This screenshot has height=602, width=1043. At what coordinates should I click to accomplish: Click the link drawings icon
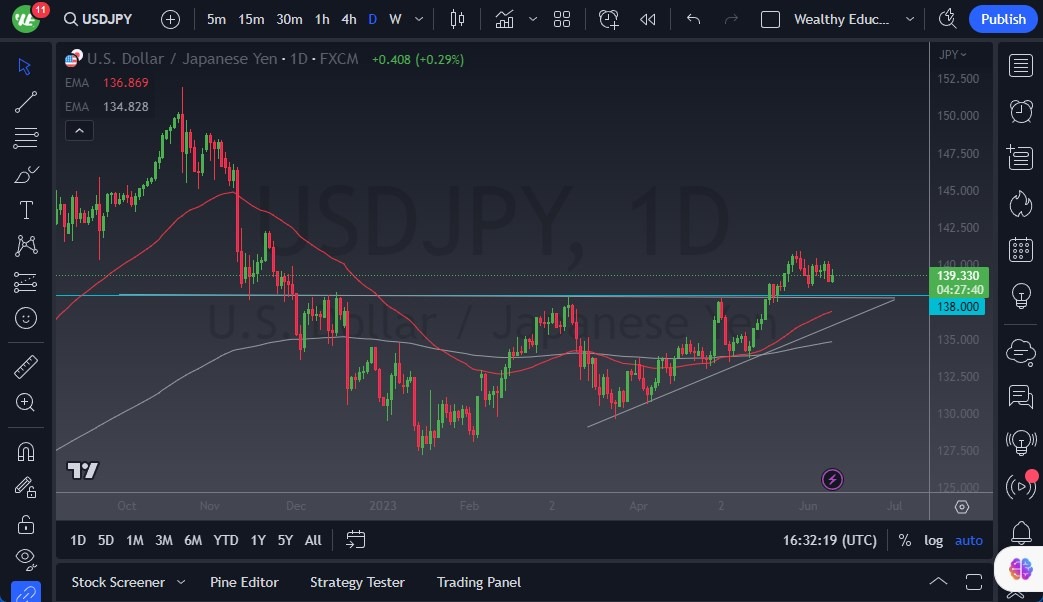pos(25,592)
